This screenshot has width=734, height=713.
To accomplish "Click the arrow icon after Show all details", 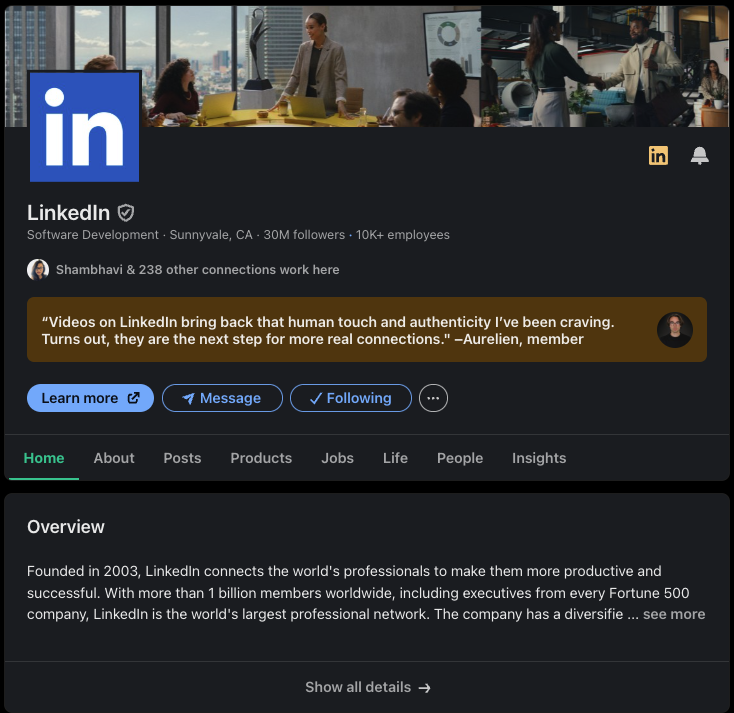I will [425, 688].
